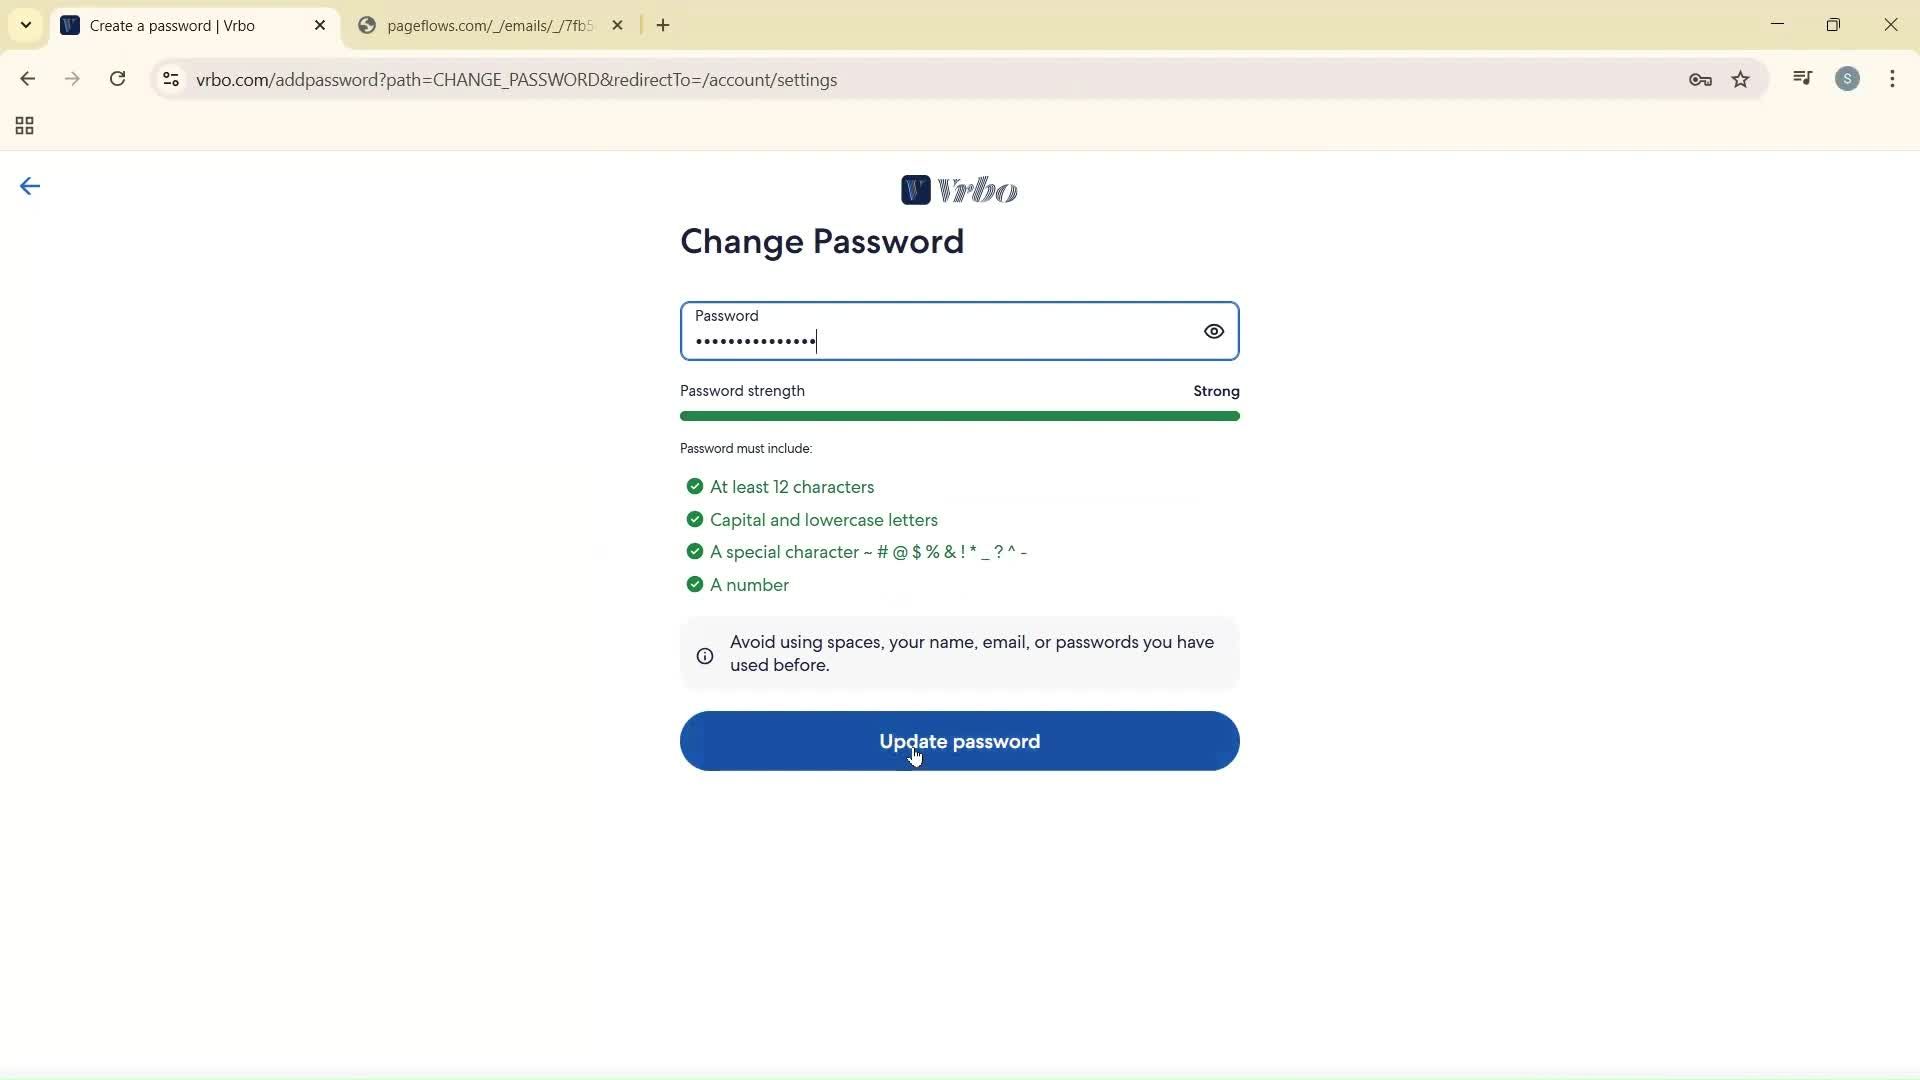Open the browser profile avatar with letter S

(x=1848, y=78)
